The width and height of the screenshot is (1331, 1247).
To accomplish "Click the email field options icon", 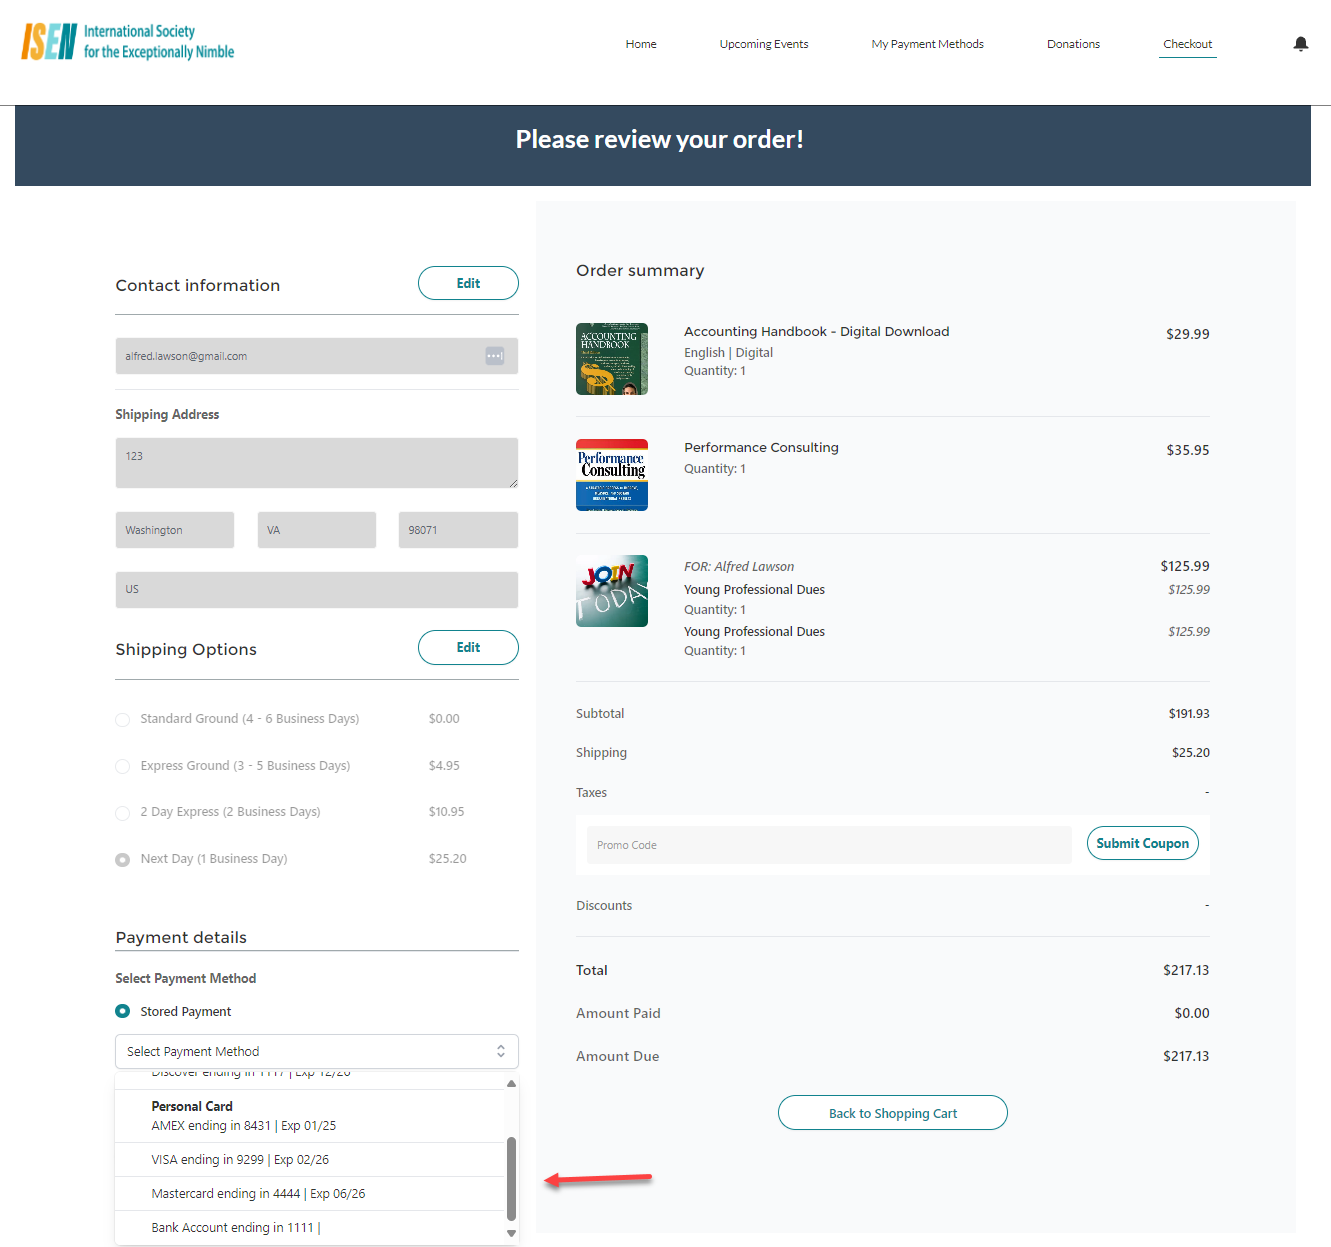I will pyautogui.click(x=495, y=356).
